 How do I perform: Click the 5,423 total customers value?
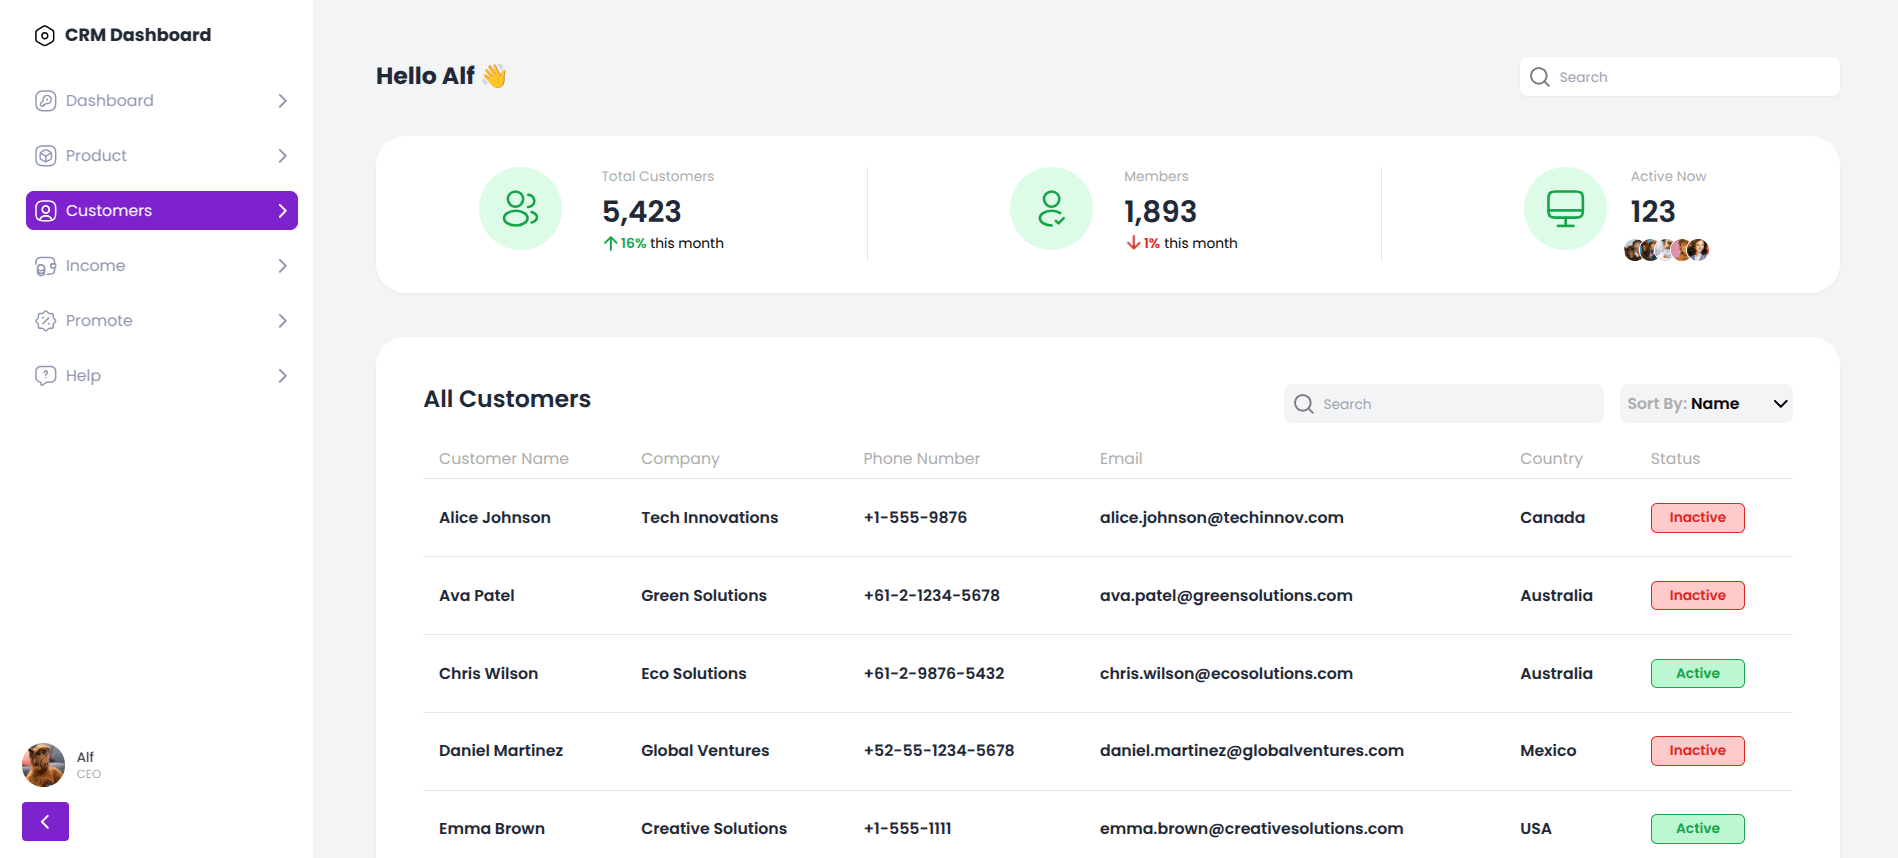642,212
